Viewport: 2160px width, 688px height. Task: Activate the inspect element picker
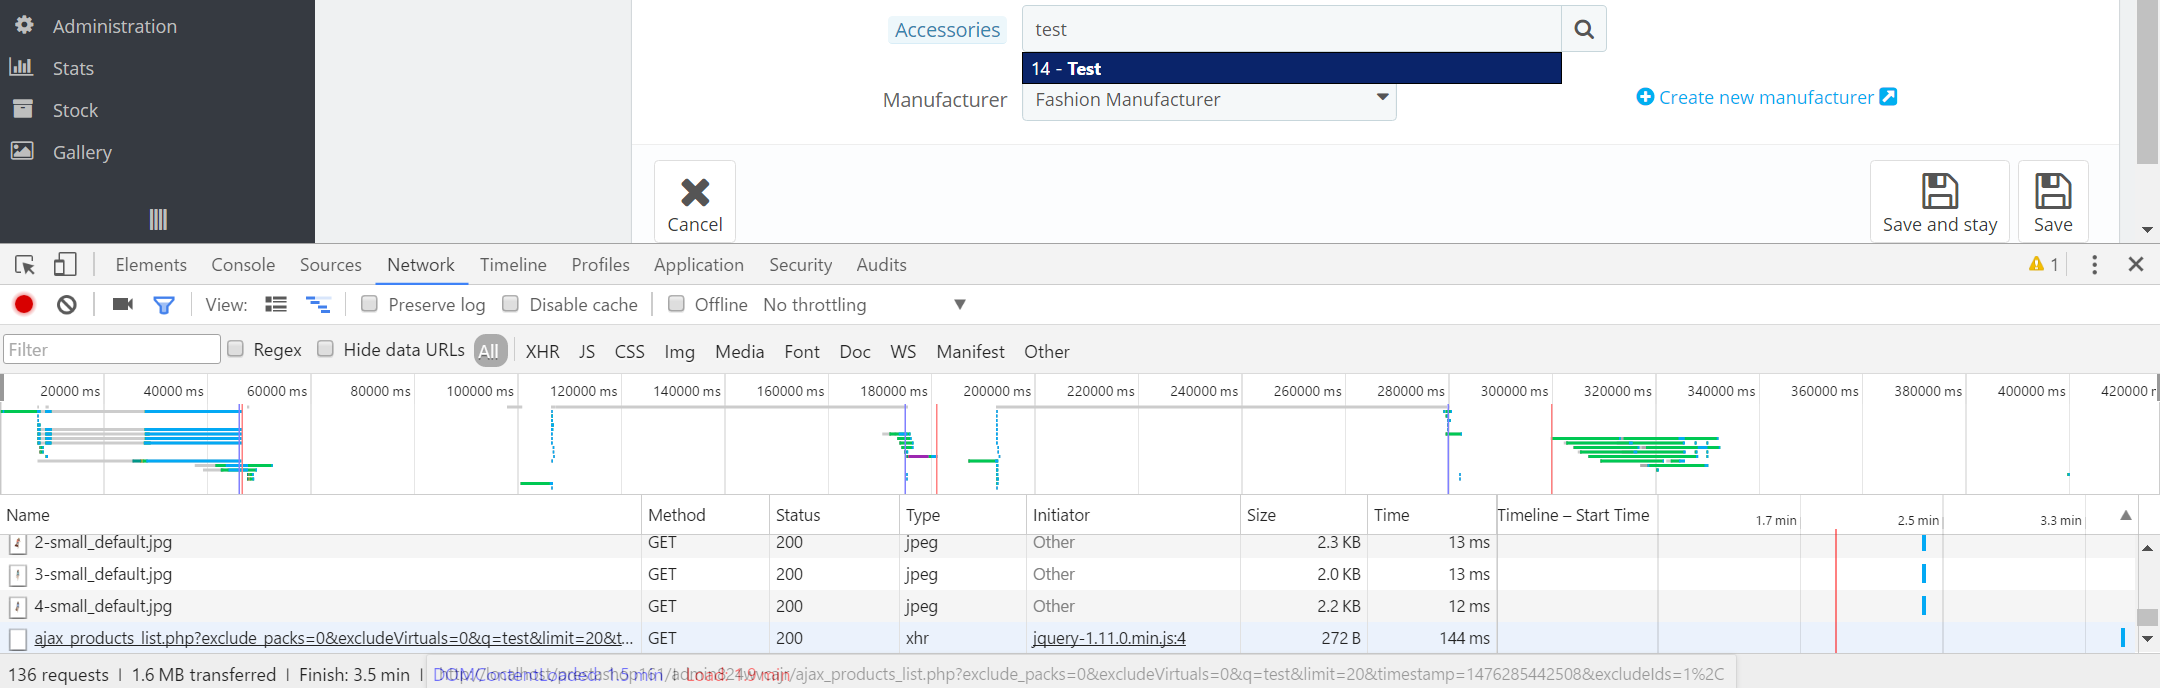pyautogui.click(x=25, y=265)
